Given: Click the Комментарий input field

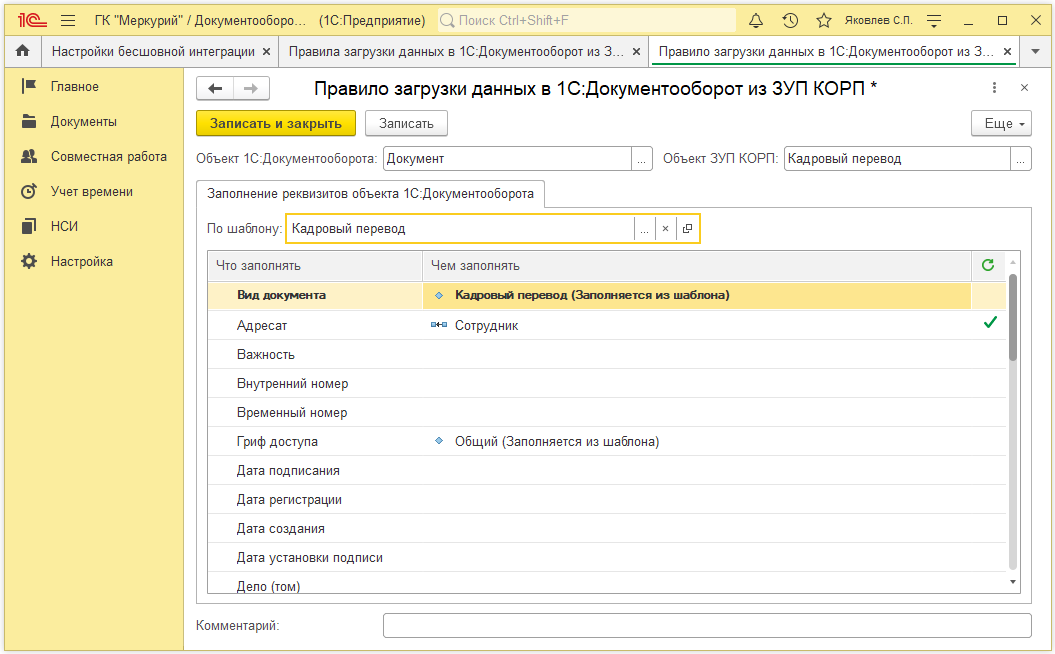Looking at the screenshot, I should tap(706, 626).
